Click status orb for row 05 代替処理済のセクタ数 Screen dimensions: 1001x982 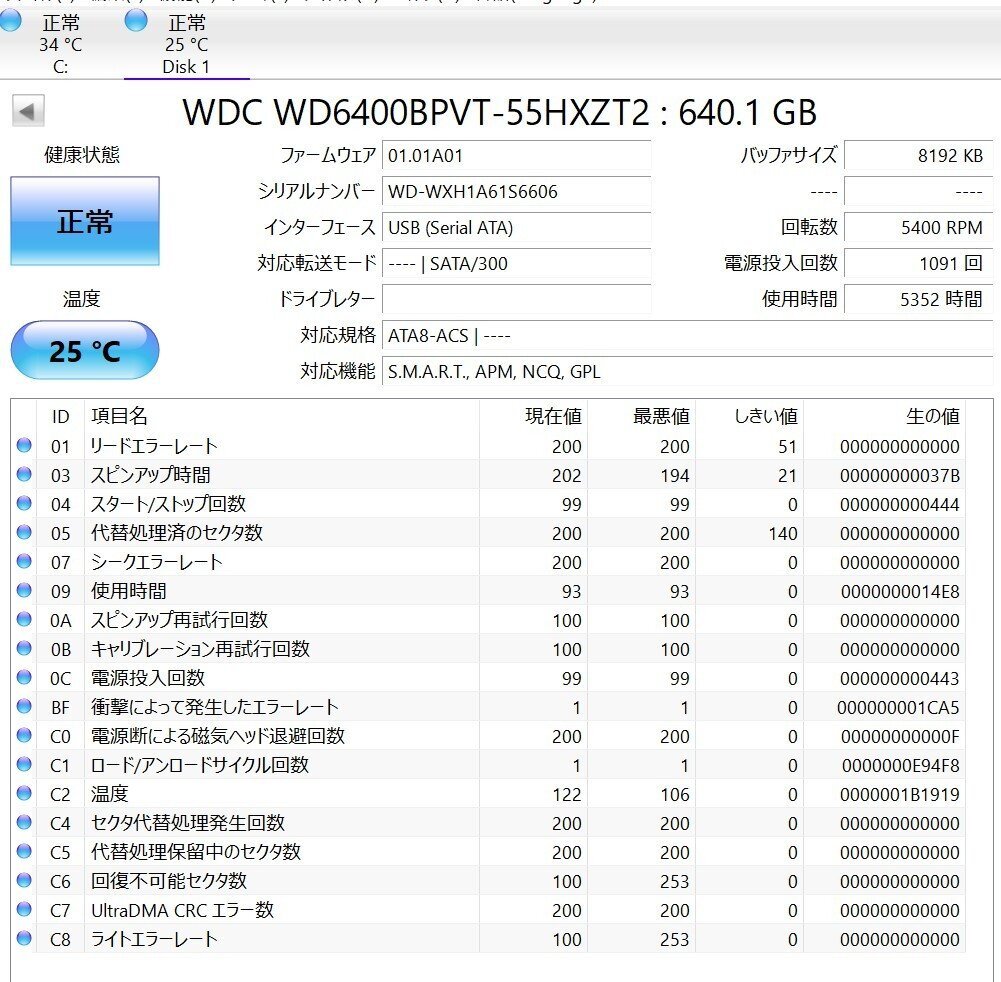pos(24,532)
